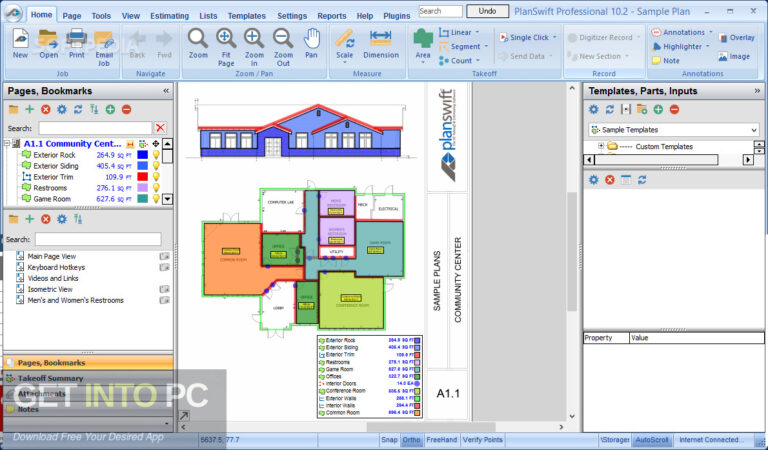Screen dimensions: 768x450
Task: Expand the Custom Templates folder
Action: pos(601,146)
